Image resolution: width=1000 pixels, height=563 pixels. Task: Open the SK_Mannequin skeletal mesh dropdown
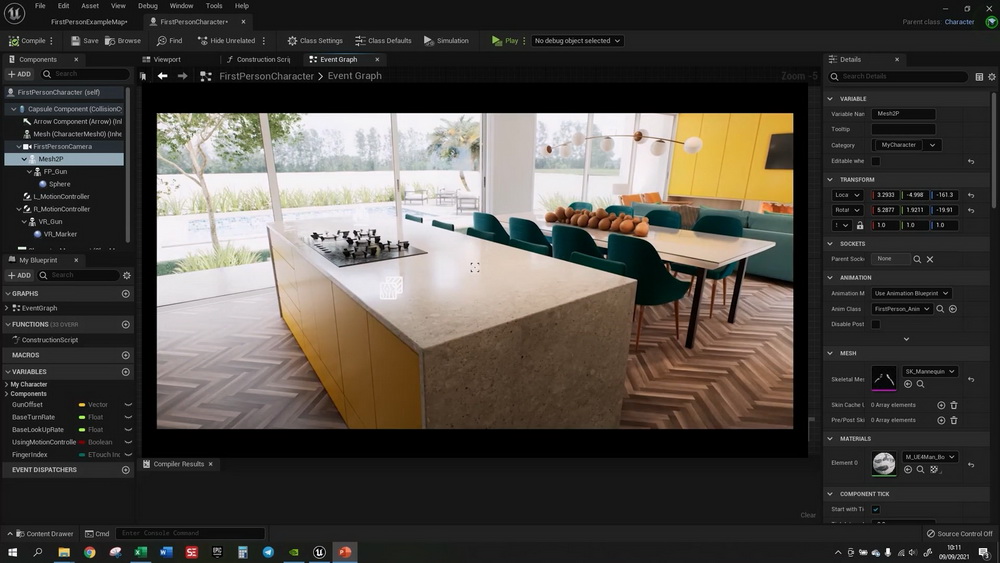[x=930, y=372]
